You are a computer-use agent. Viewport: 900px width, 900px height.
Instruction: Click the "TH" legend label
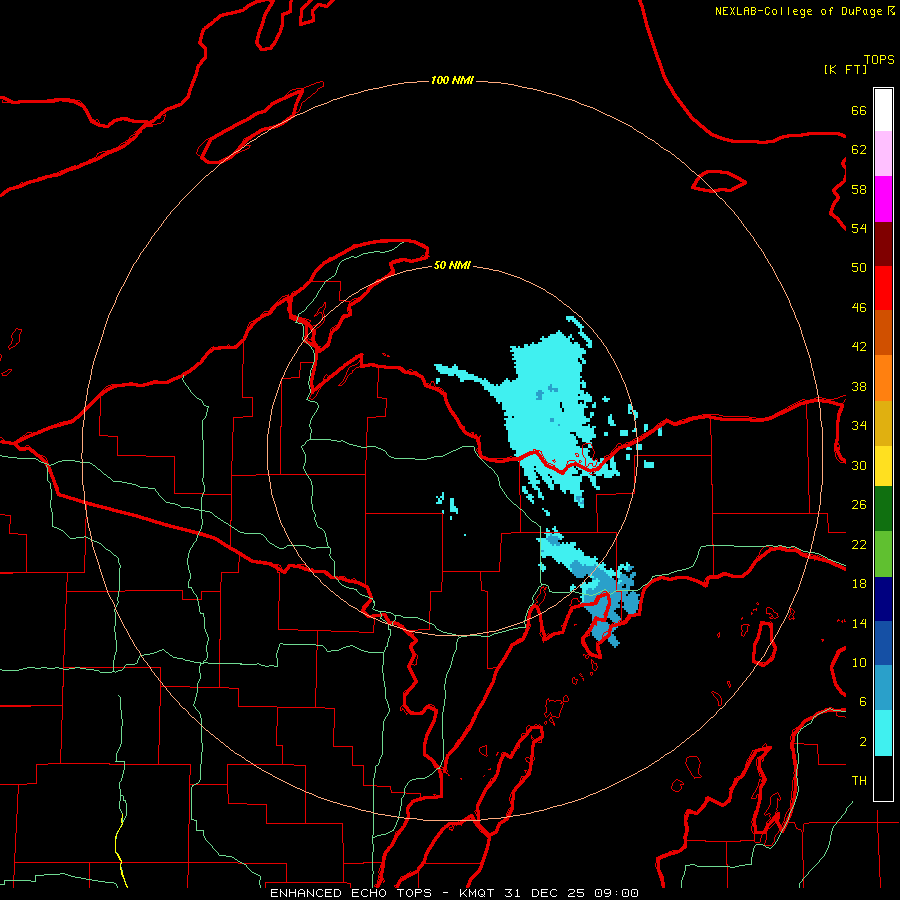point(859,781)
